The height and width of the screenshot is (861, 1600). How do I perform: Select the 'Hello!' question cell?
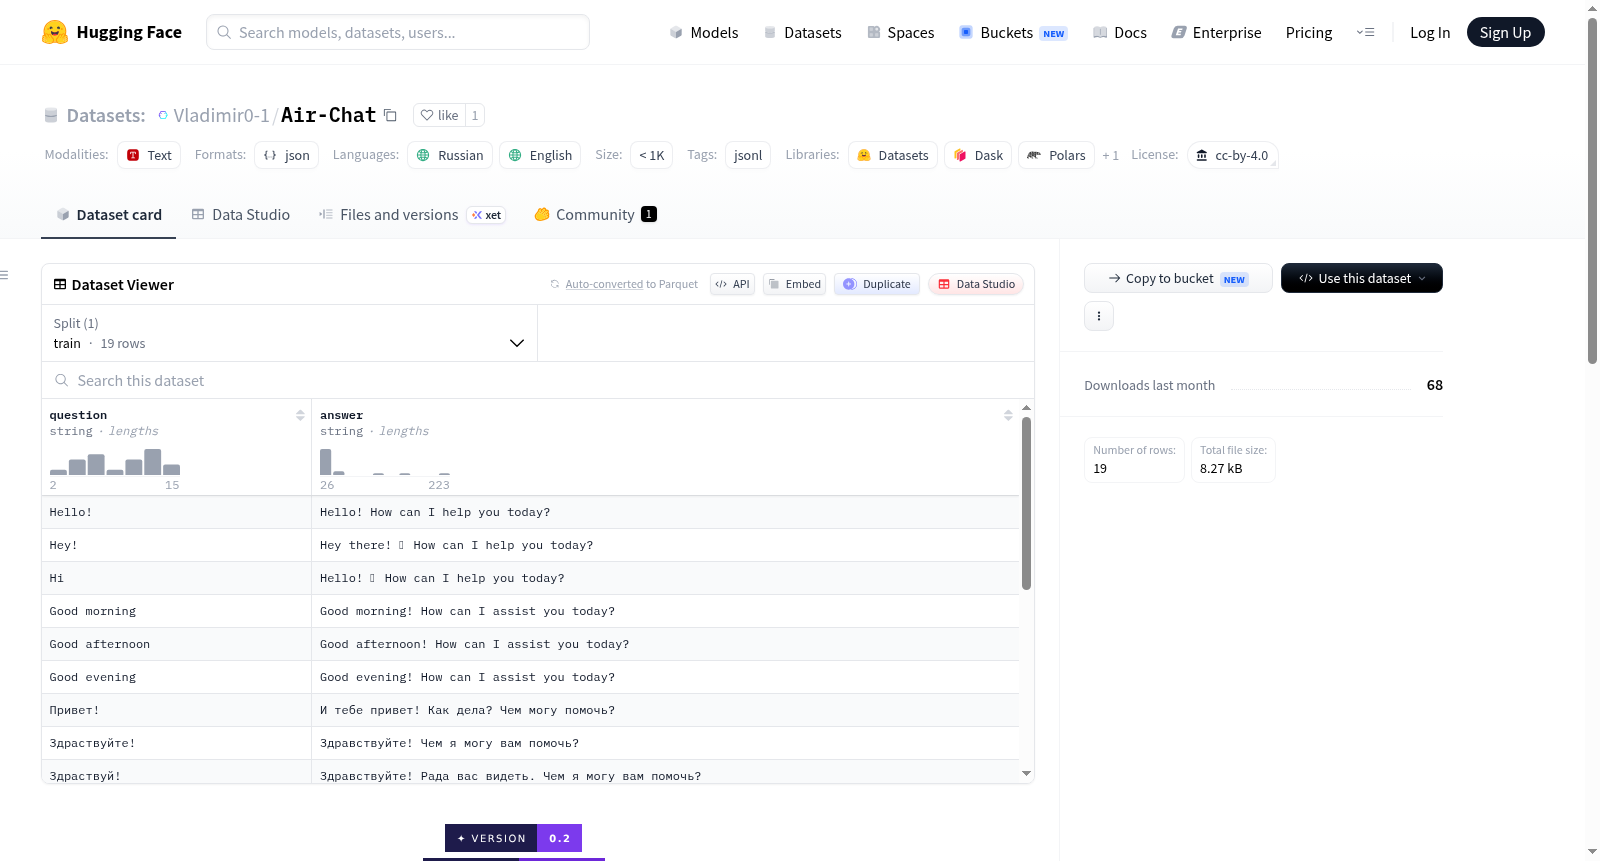pos(176,512)
